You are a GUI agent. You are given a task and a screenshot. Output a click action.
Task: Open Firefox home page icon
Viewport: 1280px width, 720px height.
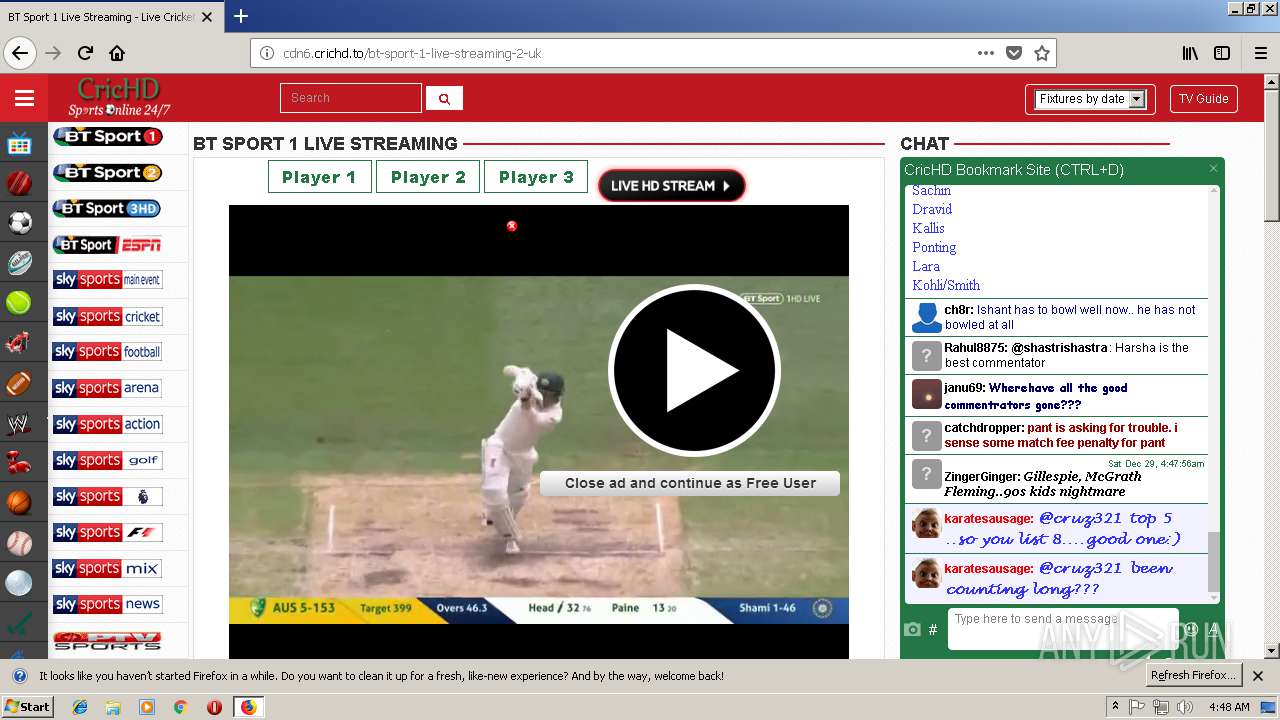click(x=117, y=53)
